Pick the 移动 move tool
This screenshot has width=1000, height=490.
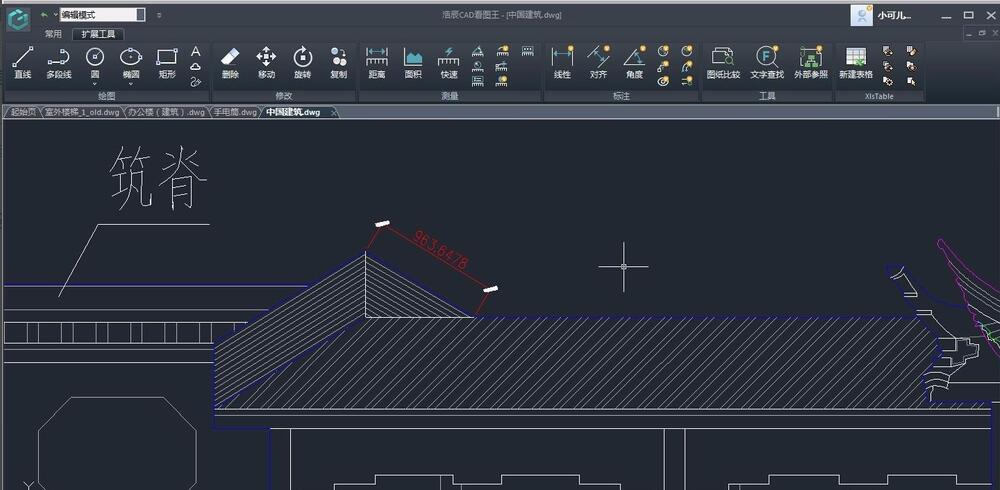(266, 62)
